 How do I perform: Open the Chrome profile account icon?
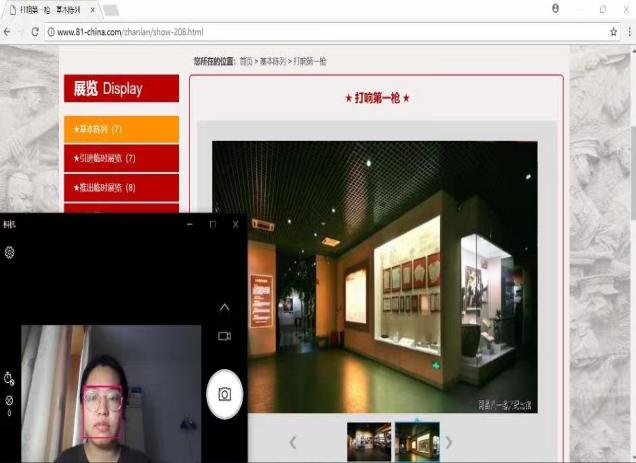(x=556, y=8)
